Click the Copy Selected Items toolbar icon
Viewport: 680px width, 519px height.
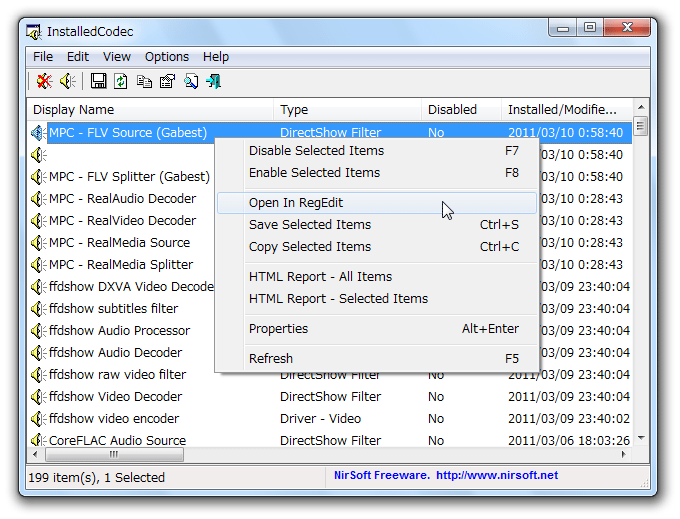click(x=144, y=81)
